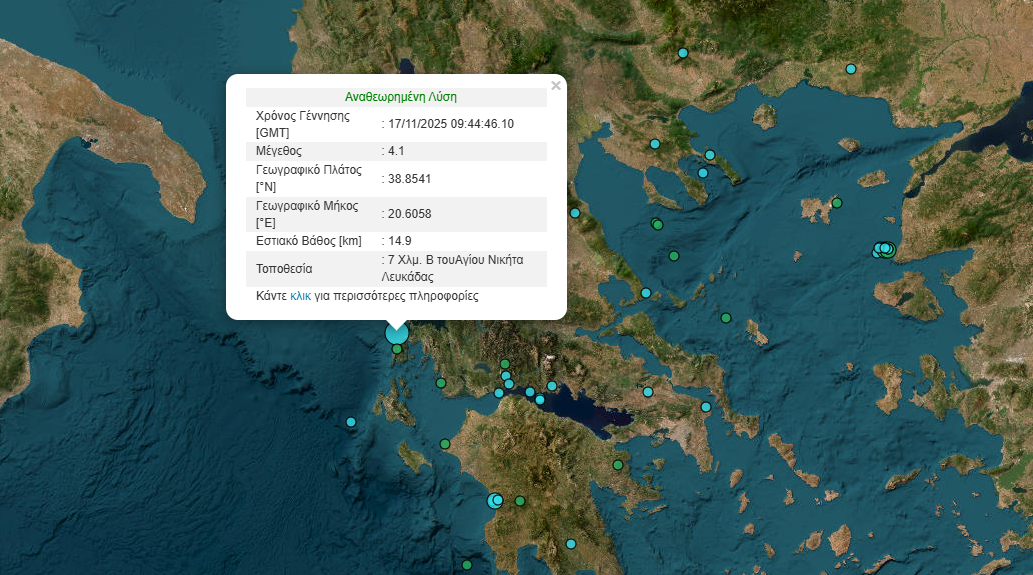Select the green marker in Argolis, eastern Peloponnese
Image resolution: width=1033 pixels, height=575 pixels.
[618, 465]
